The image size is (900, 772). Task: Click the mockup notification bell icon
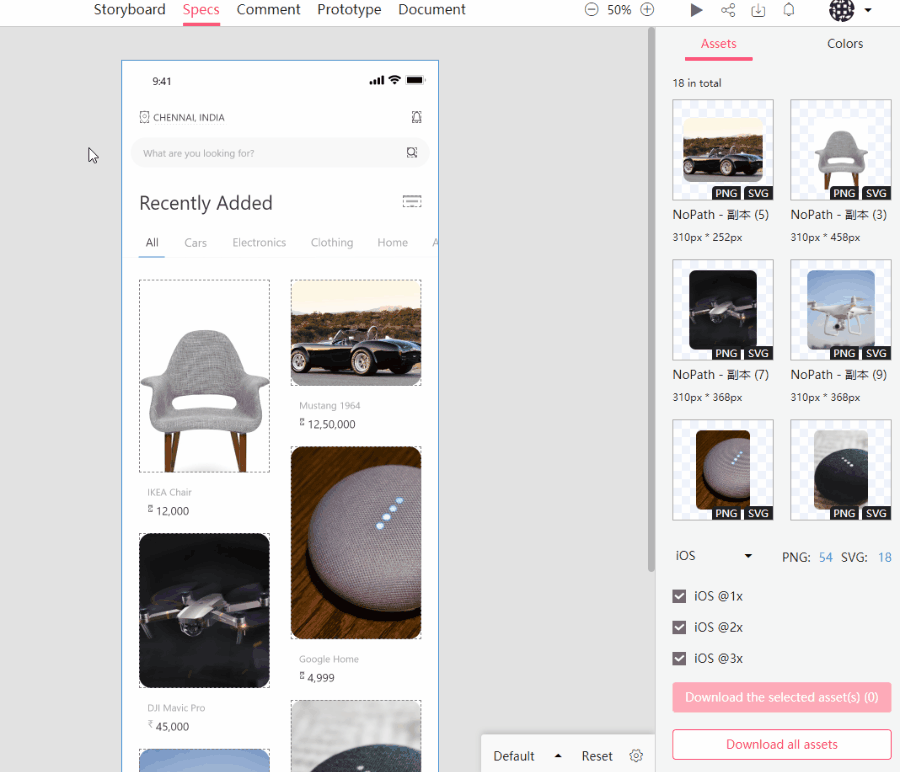click(417, 117)
